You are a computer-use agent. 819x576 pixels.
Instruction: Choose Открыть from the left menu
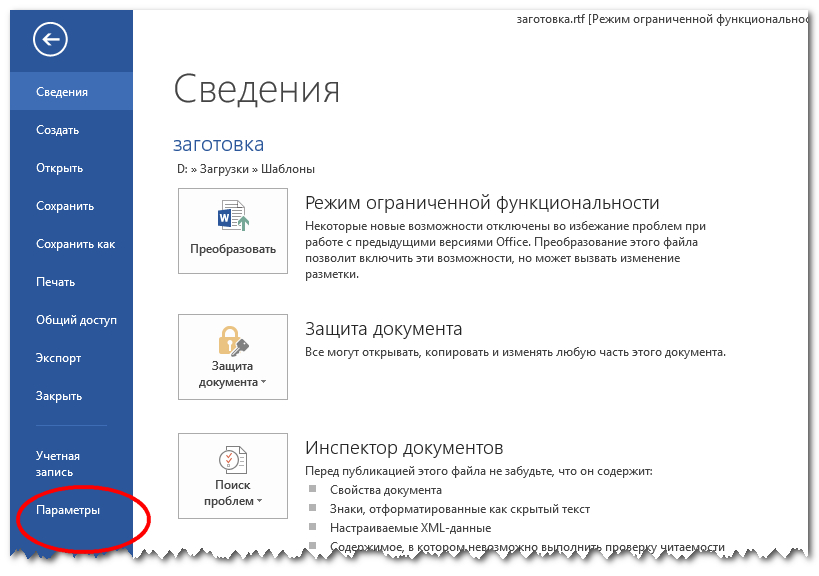tap(59, 168)
